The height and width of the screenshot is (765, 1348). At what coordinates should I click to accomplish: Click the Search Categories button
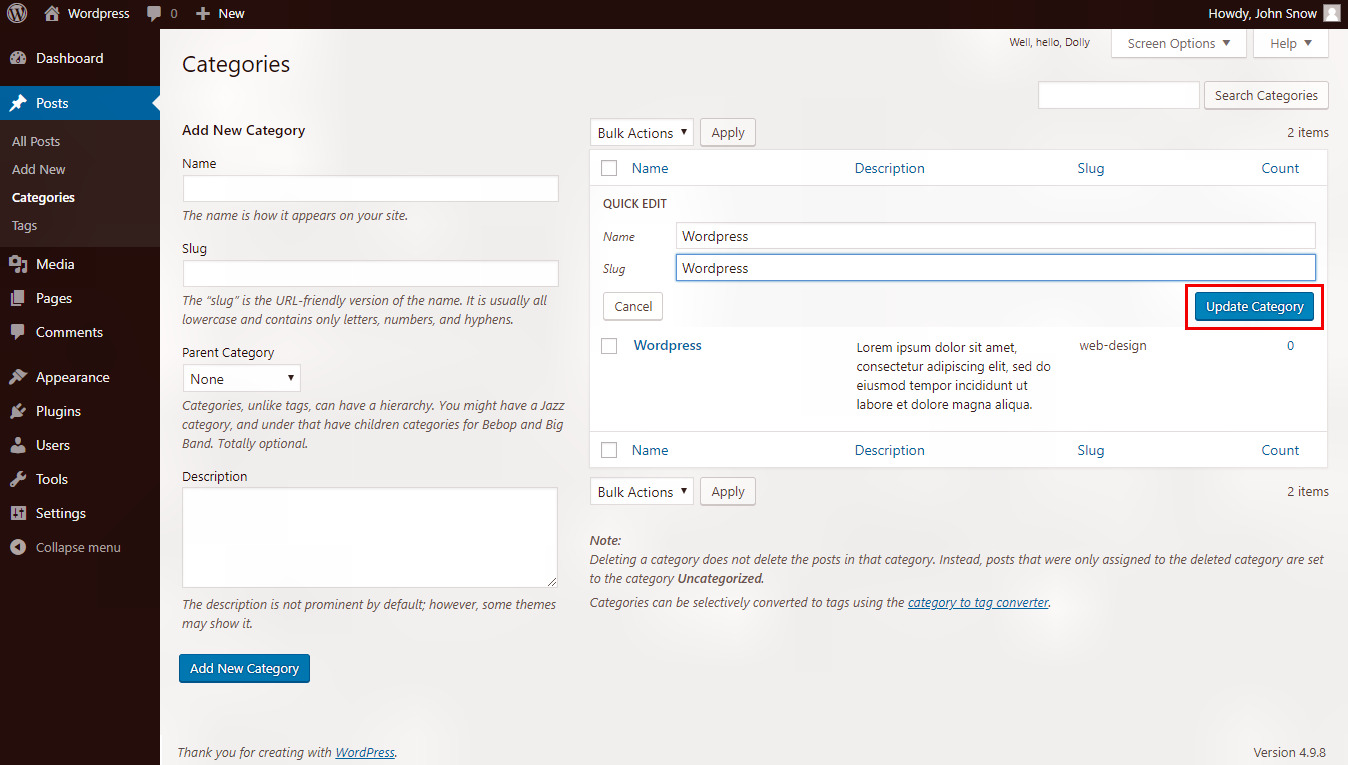pyautogui.click(x=1266, y=95)
